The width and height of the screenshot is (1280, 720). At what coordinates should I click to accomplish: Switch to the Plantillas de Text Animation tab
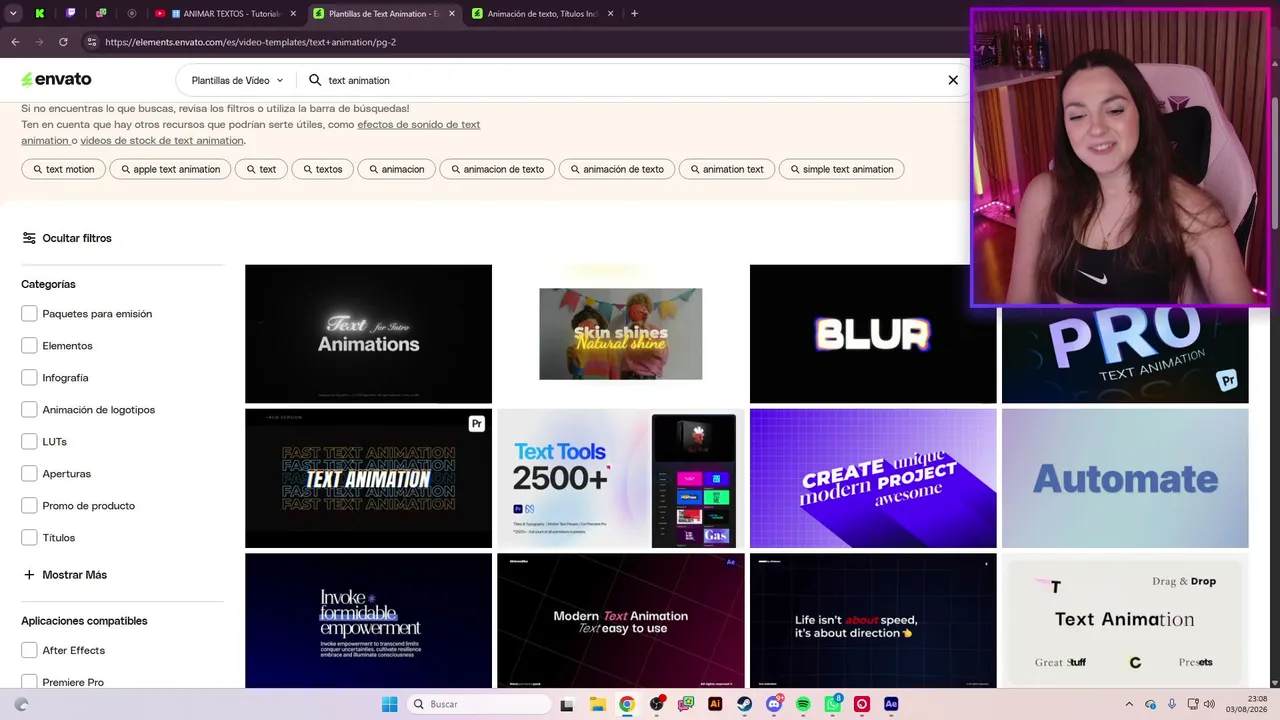coord(383,14)
